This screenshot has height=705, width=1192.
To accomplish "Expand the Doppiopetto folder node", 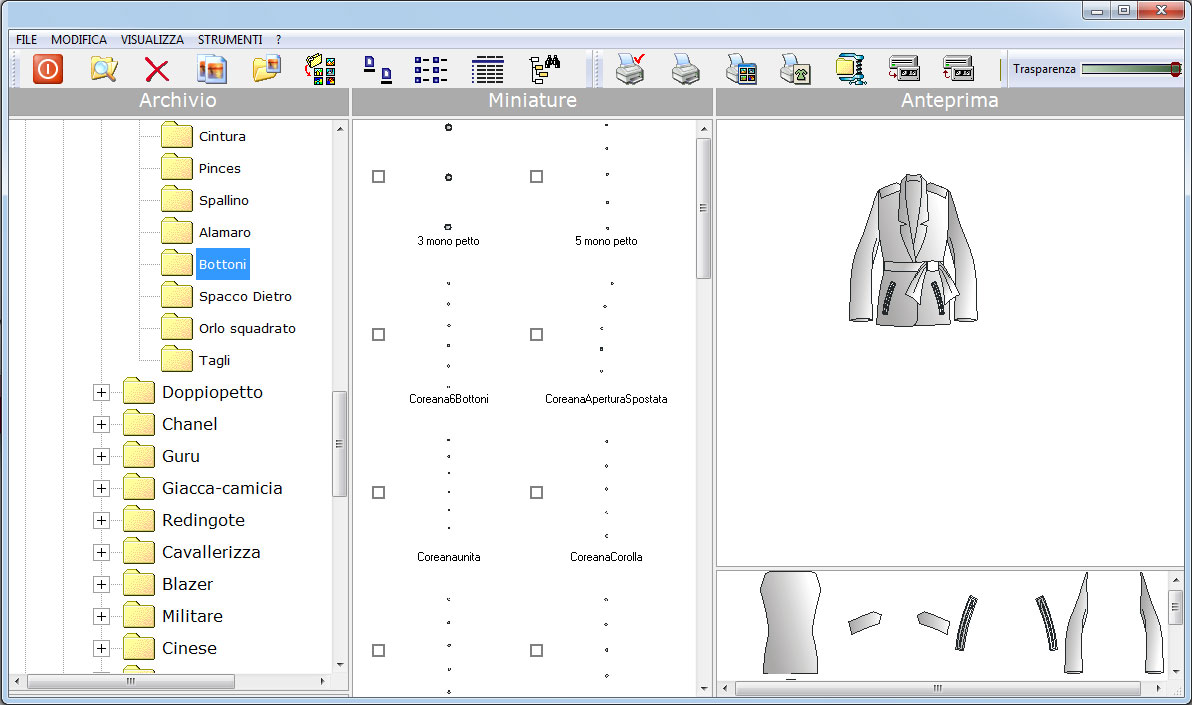I will tap(101, 392).
